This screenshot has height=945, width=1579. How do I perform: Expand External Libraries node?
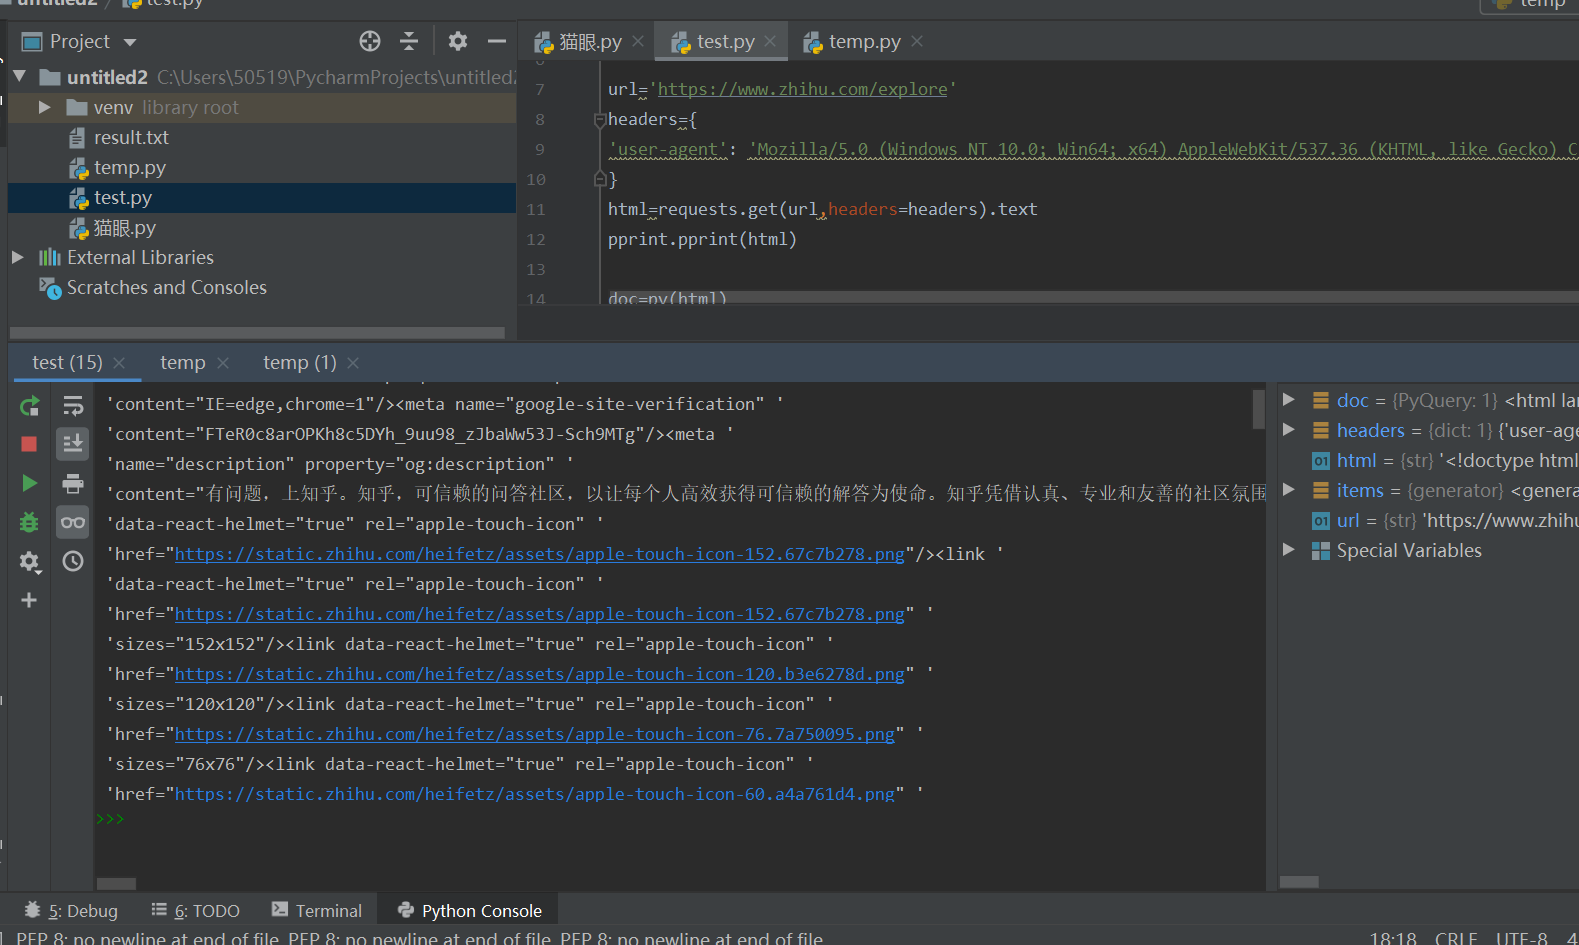(x=18, y=257)
